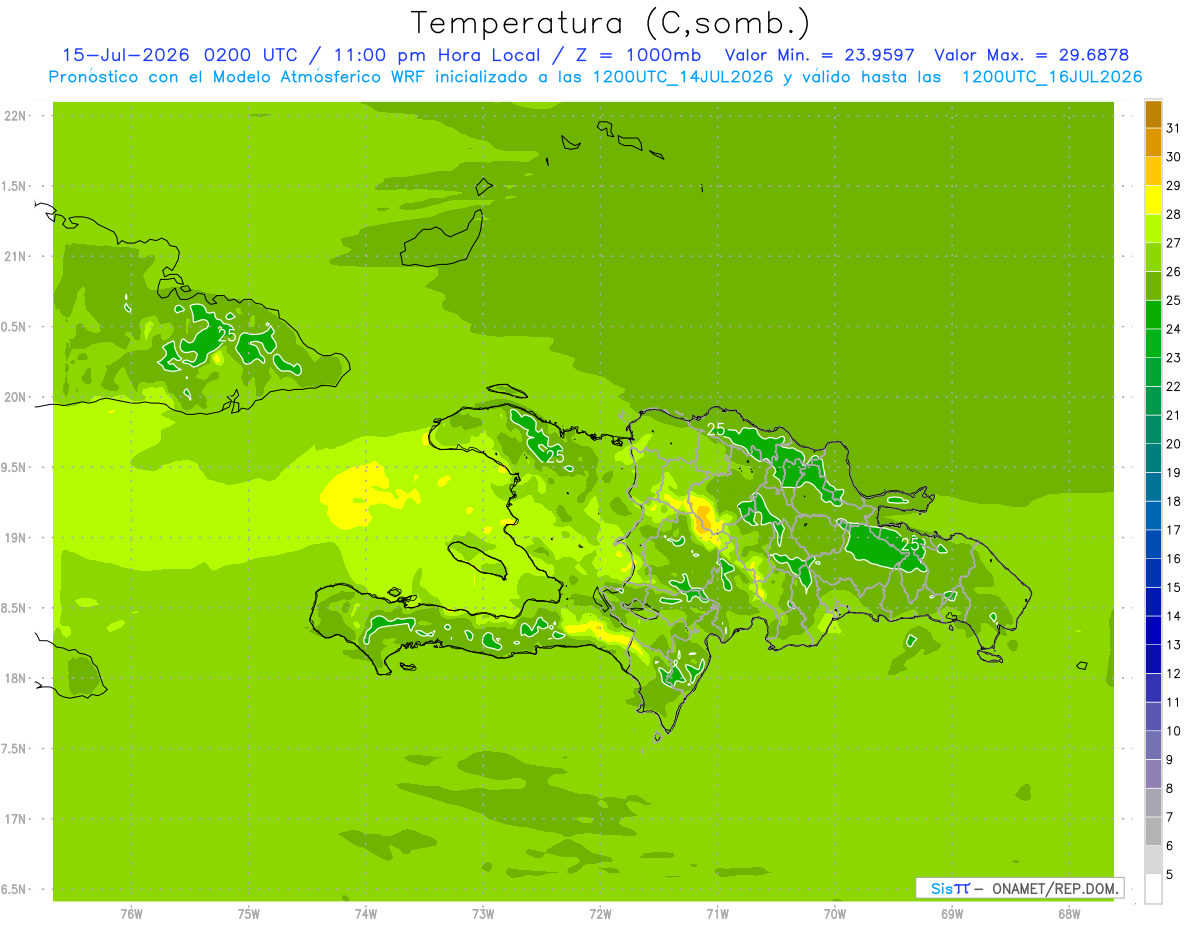Pick the legend color between 27 and 28

[x=1153, y=229]
